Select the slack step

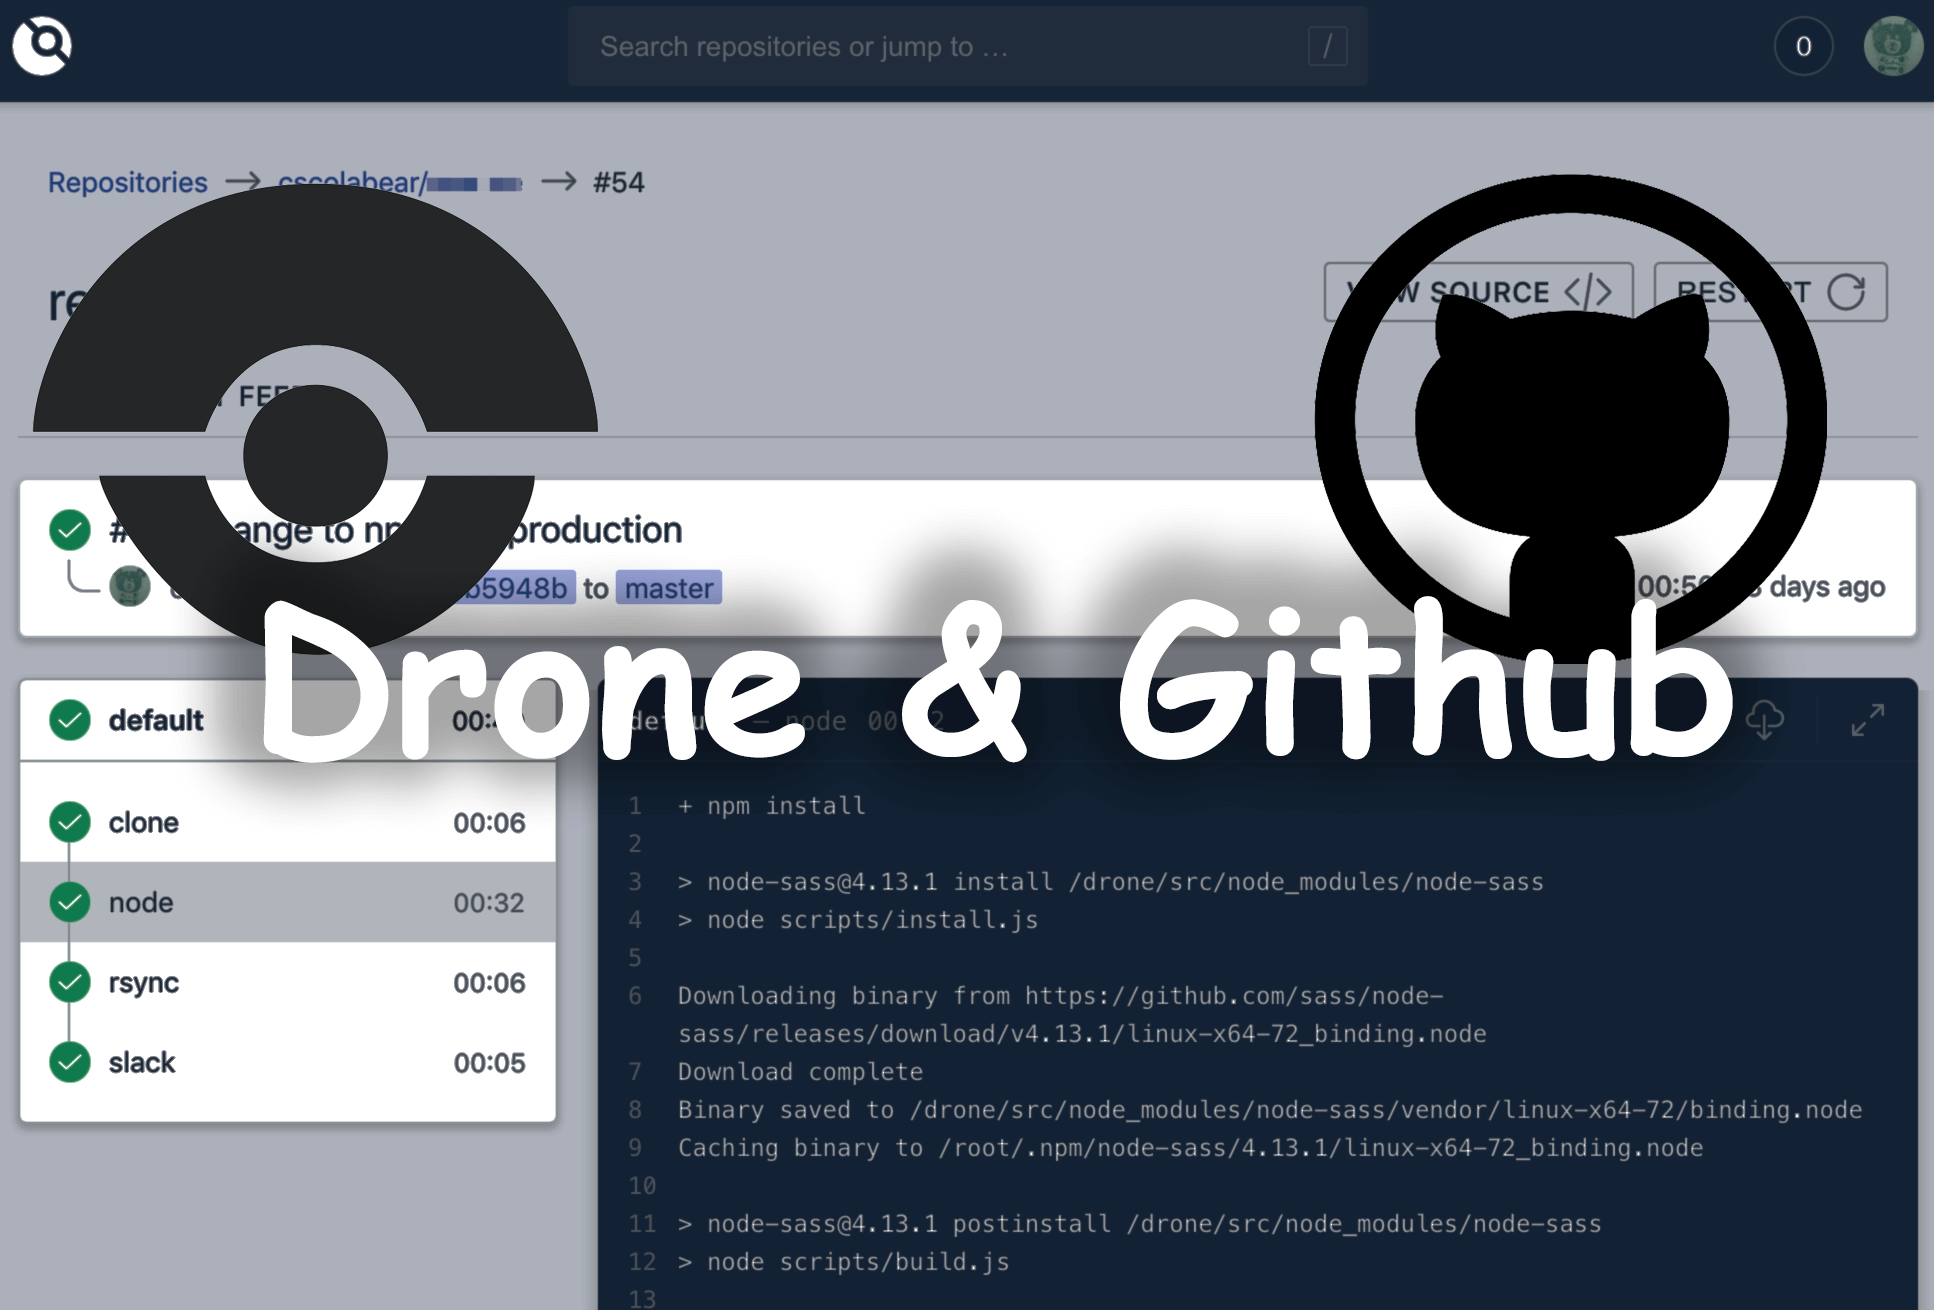click(288, 1062)
